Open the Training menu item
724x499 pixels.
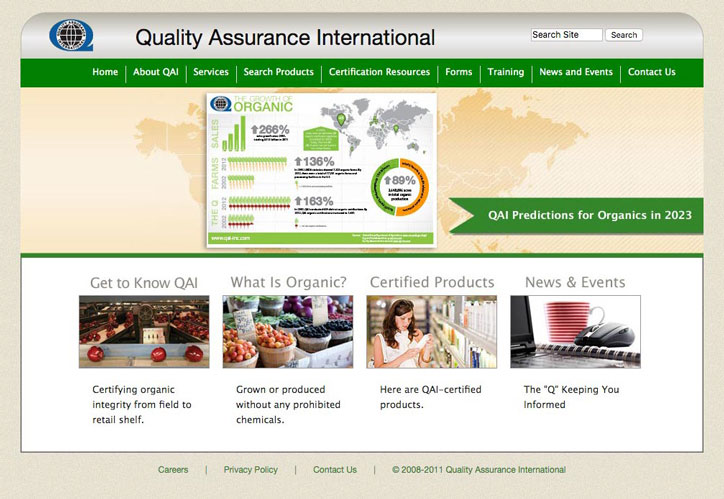pos(506,72)
